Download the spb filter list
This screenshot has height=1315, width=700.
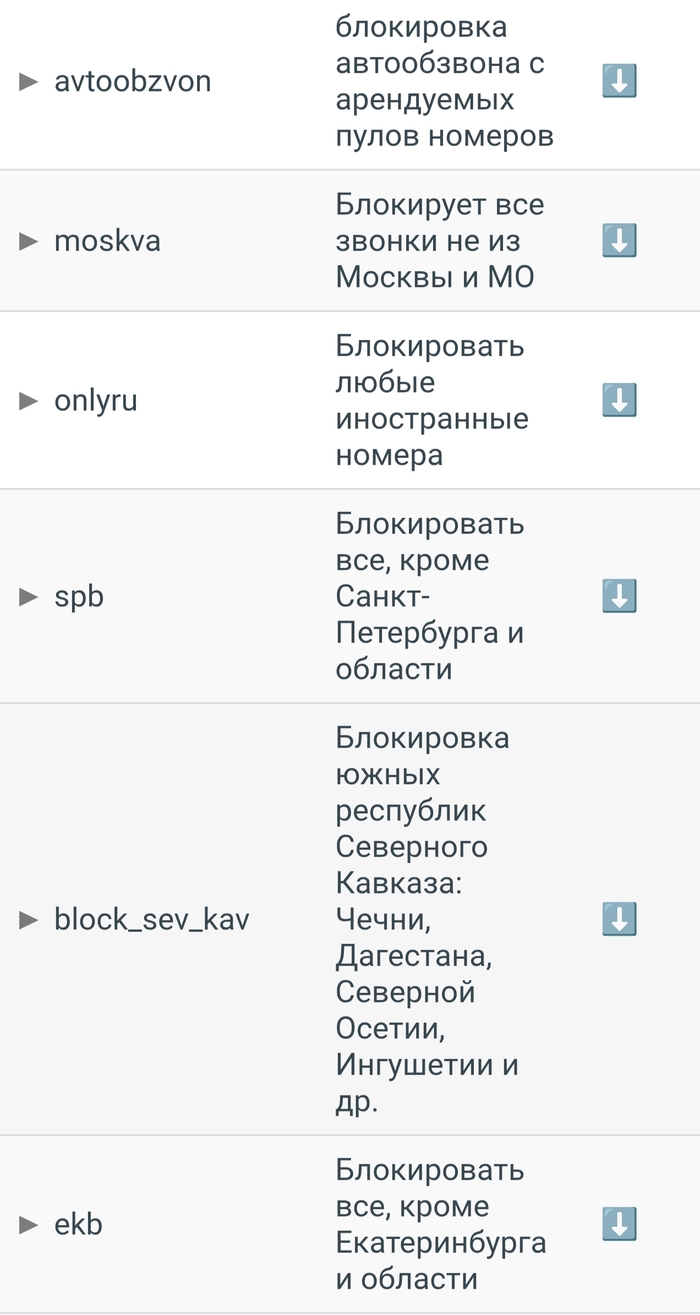click(619, 596)
